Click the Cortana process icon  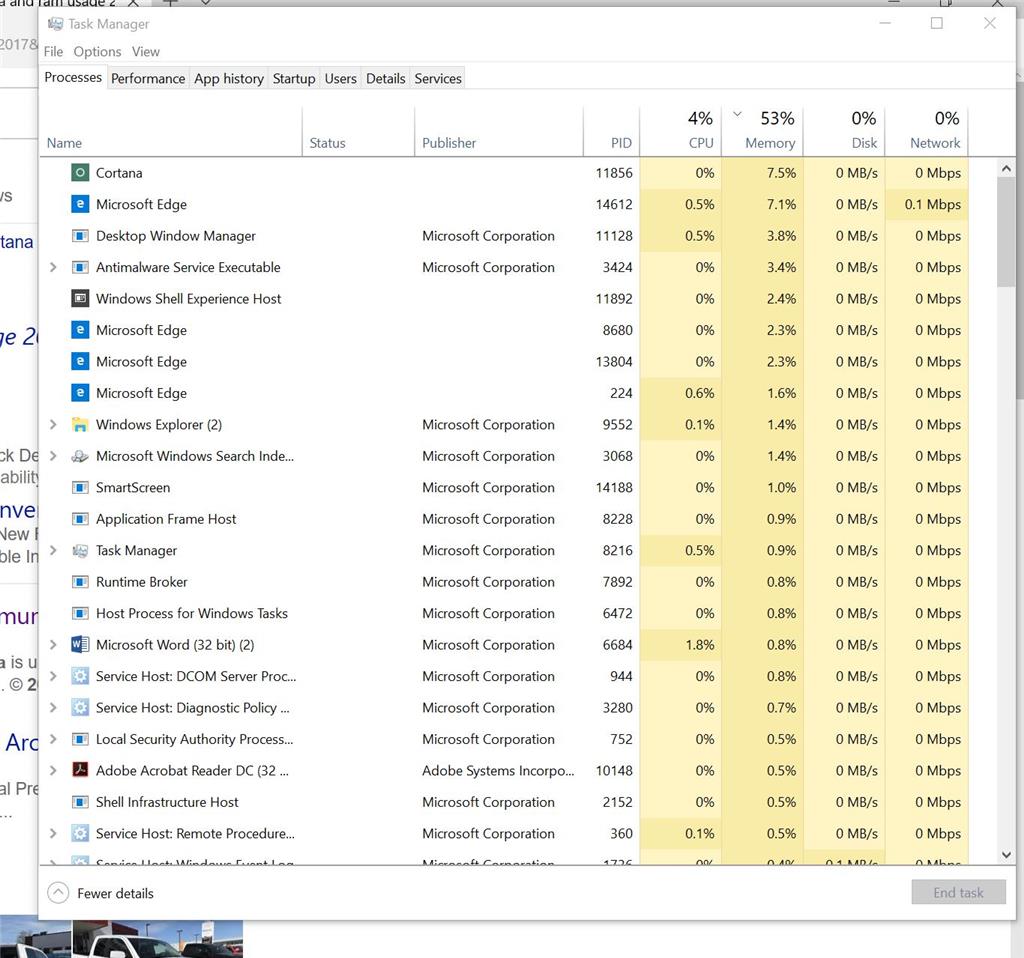tap(80, 173)
